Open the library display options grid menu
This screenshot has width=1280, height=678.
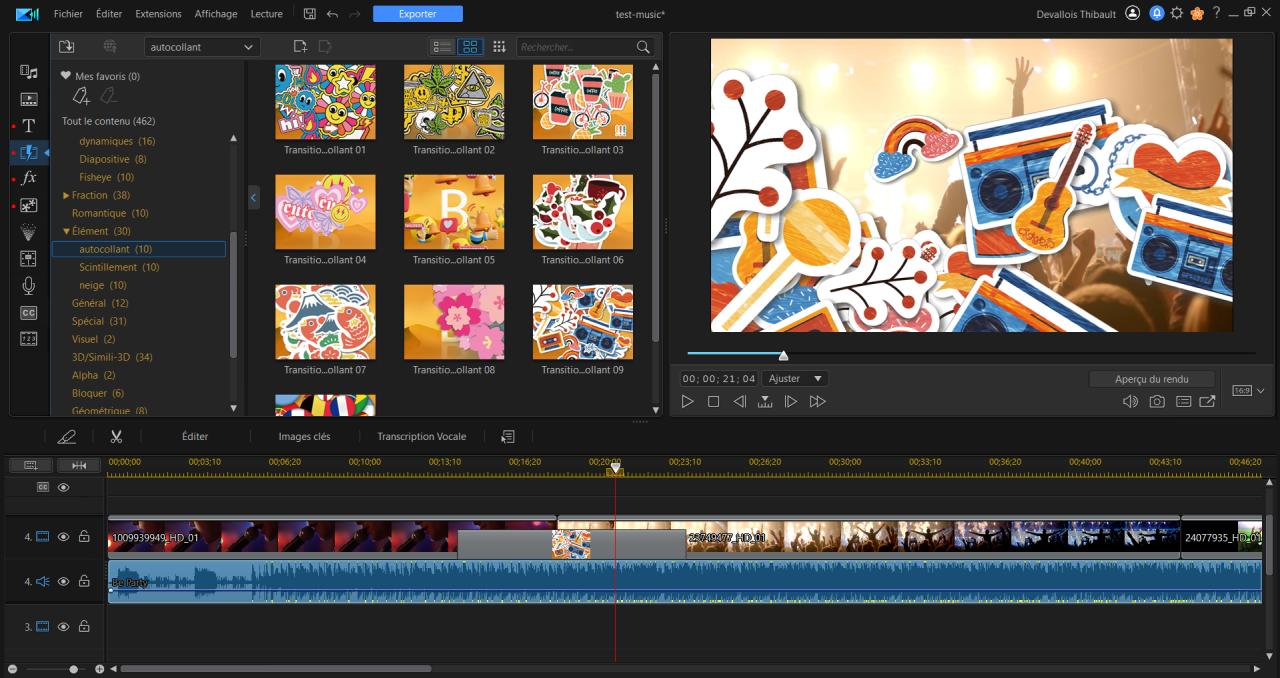pos(499,47)
